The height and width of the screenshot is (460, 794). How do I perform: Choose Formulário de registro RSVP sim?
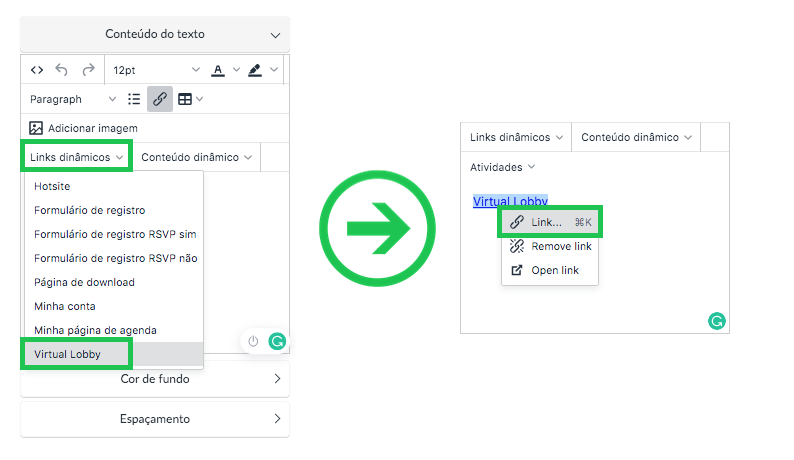(x=114, y=234)
